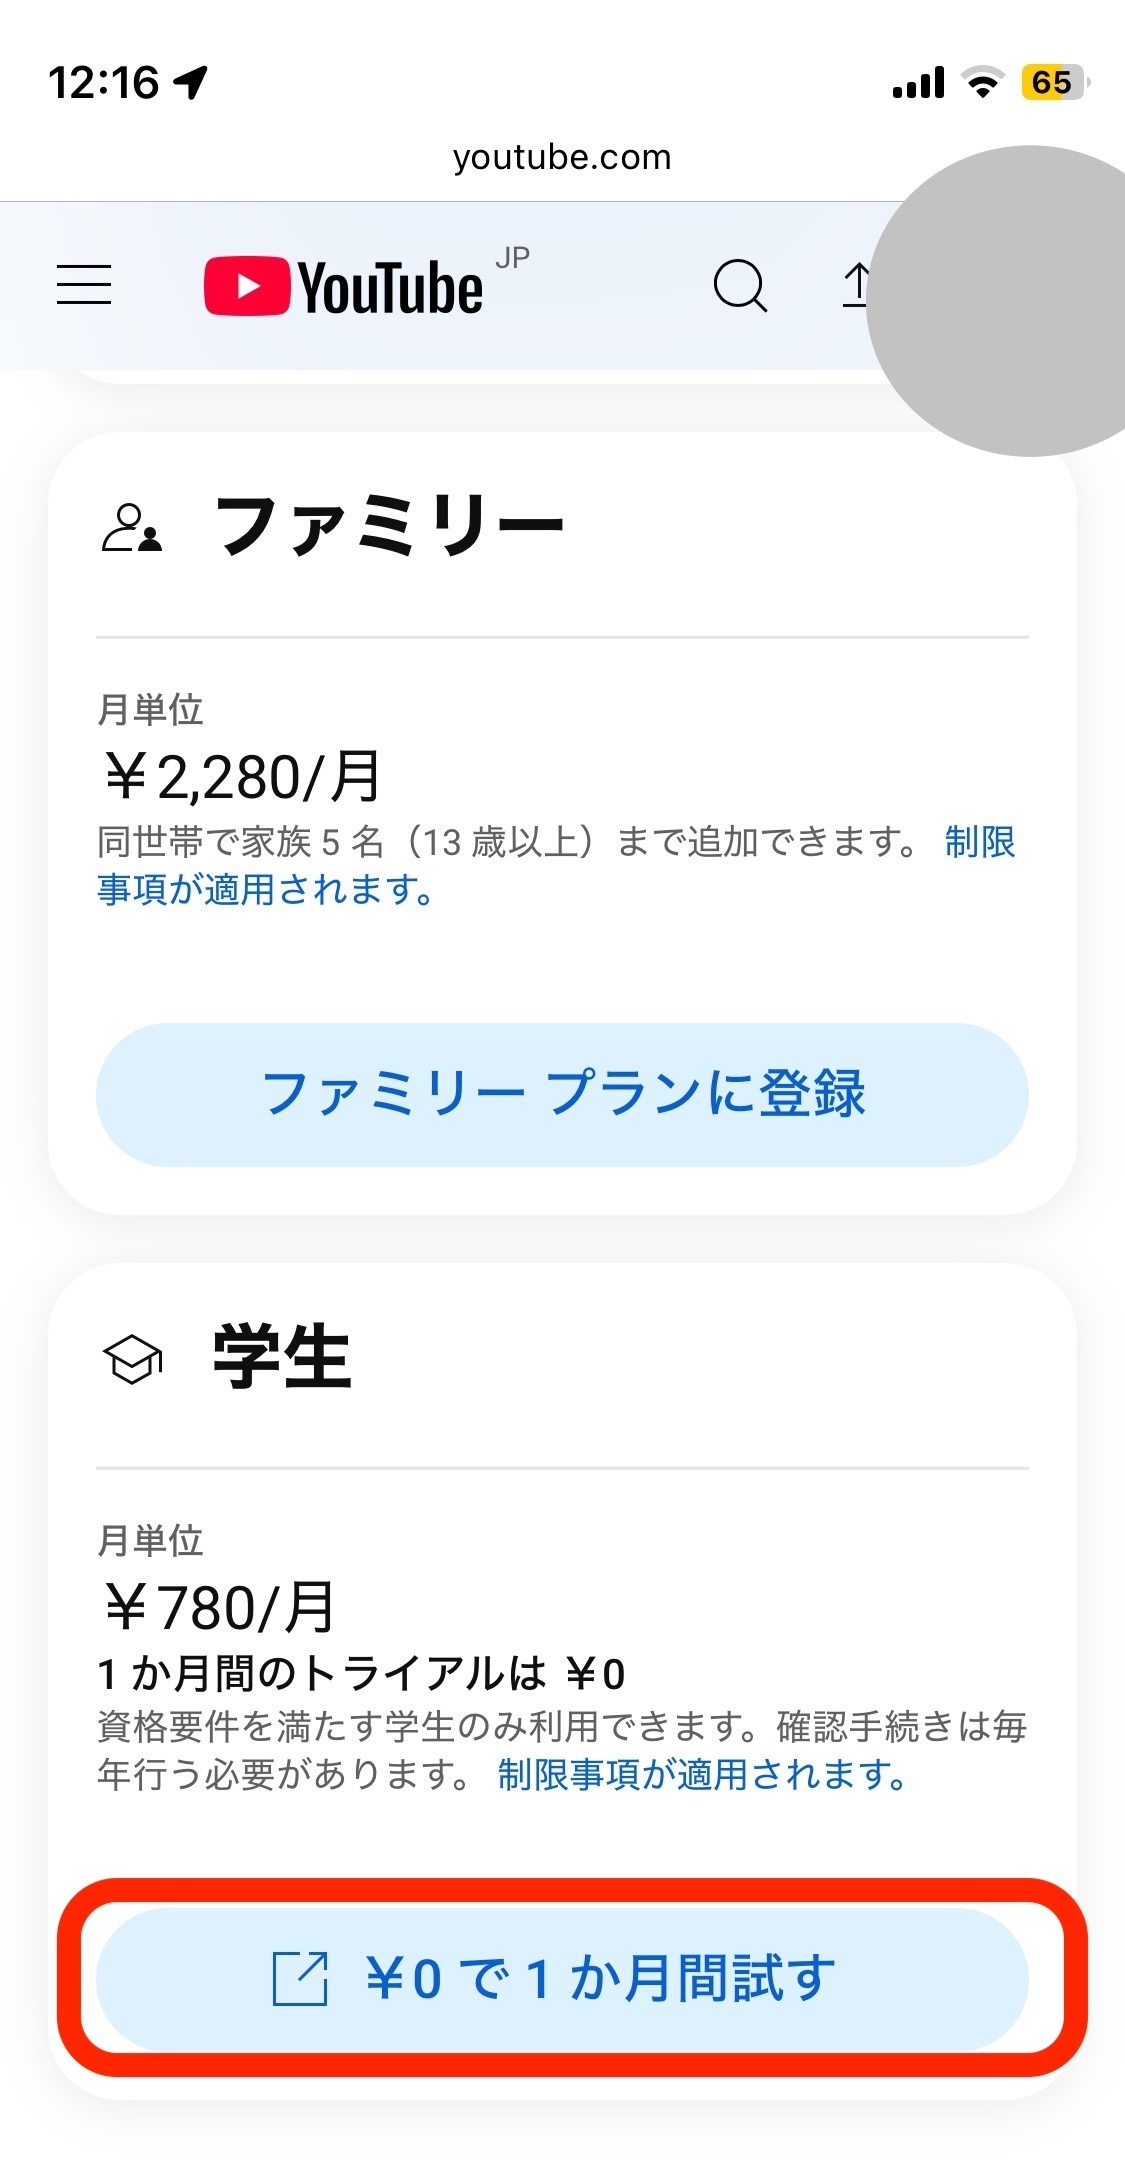
Task: Tap the student graduation cap icon
Action: click(132, 1361)
